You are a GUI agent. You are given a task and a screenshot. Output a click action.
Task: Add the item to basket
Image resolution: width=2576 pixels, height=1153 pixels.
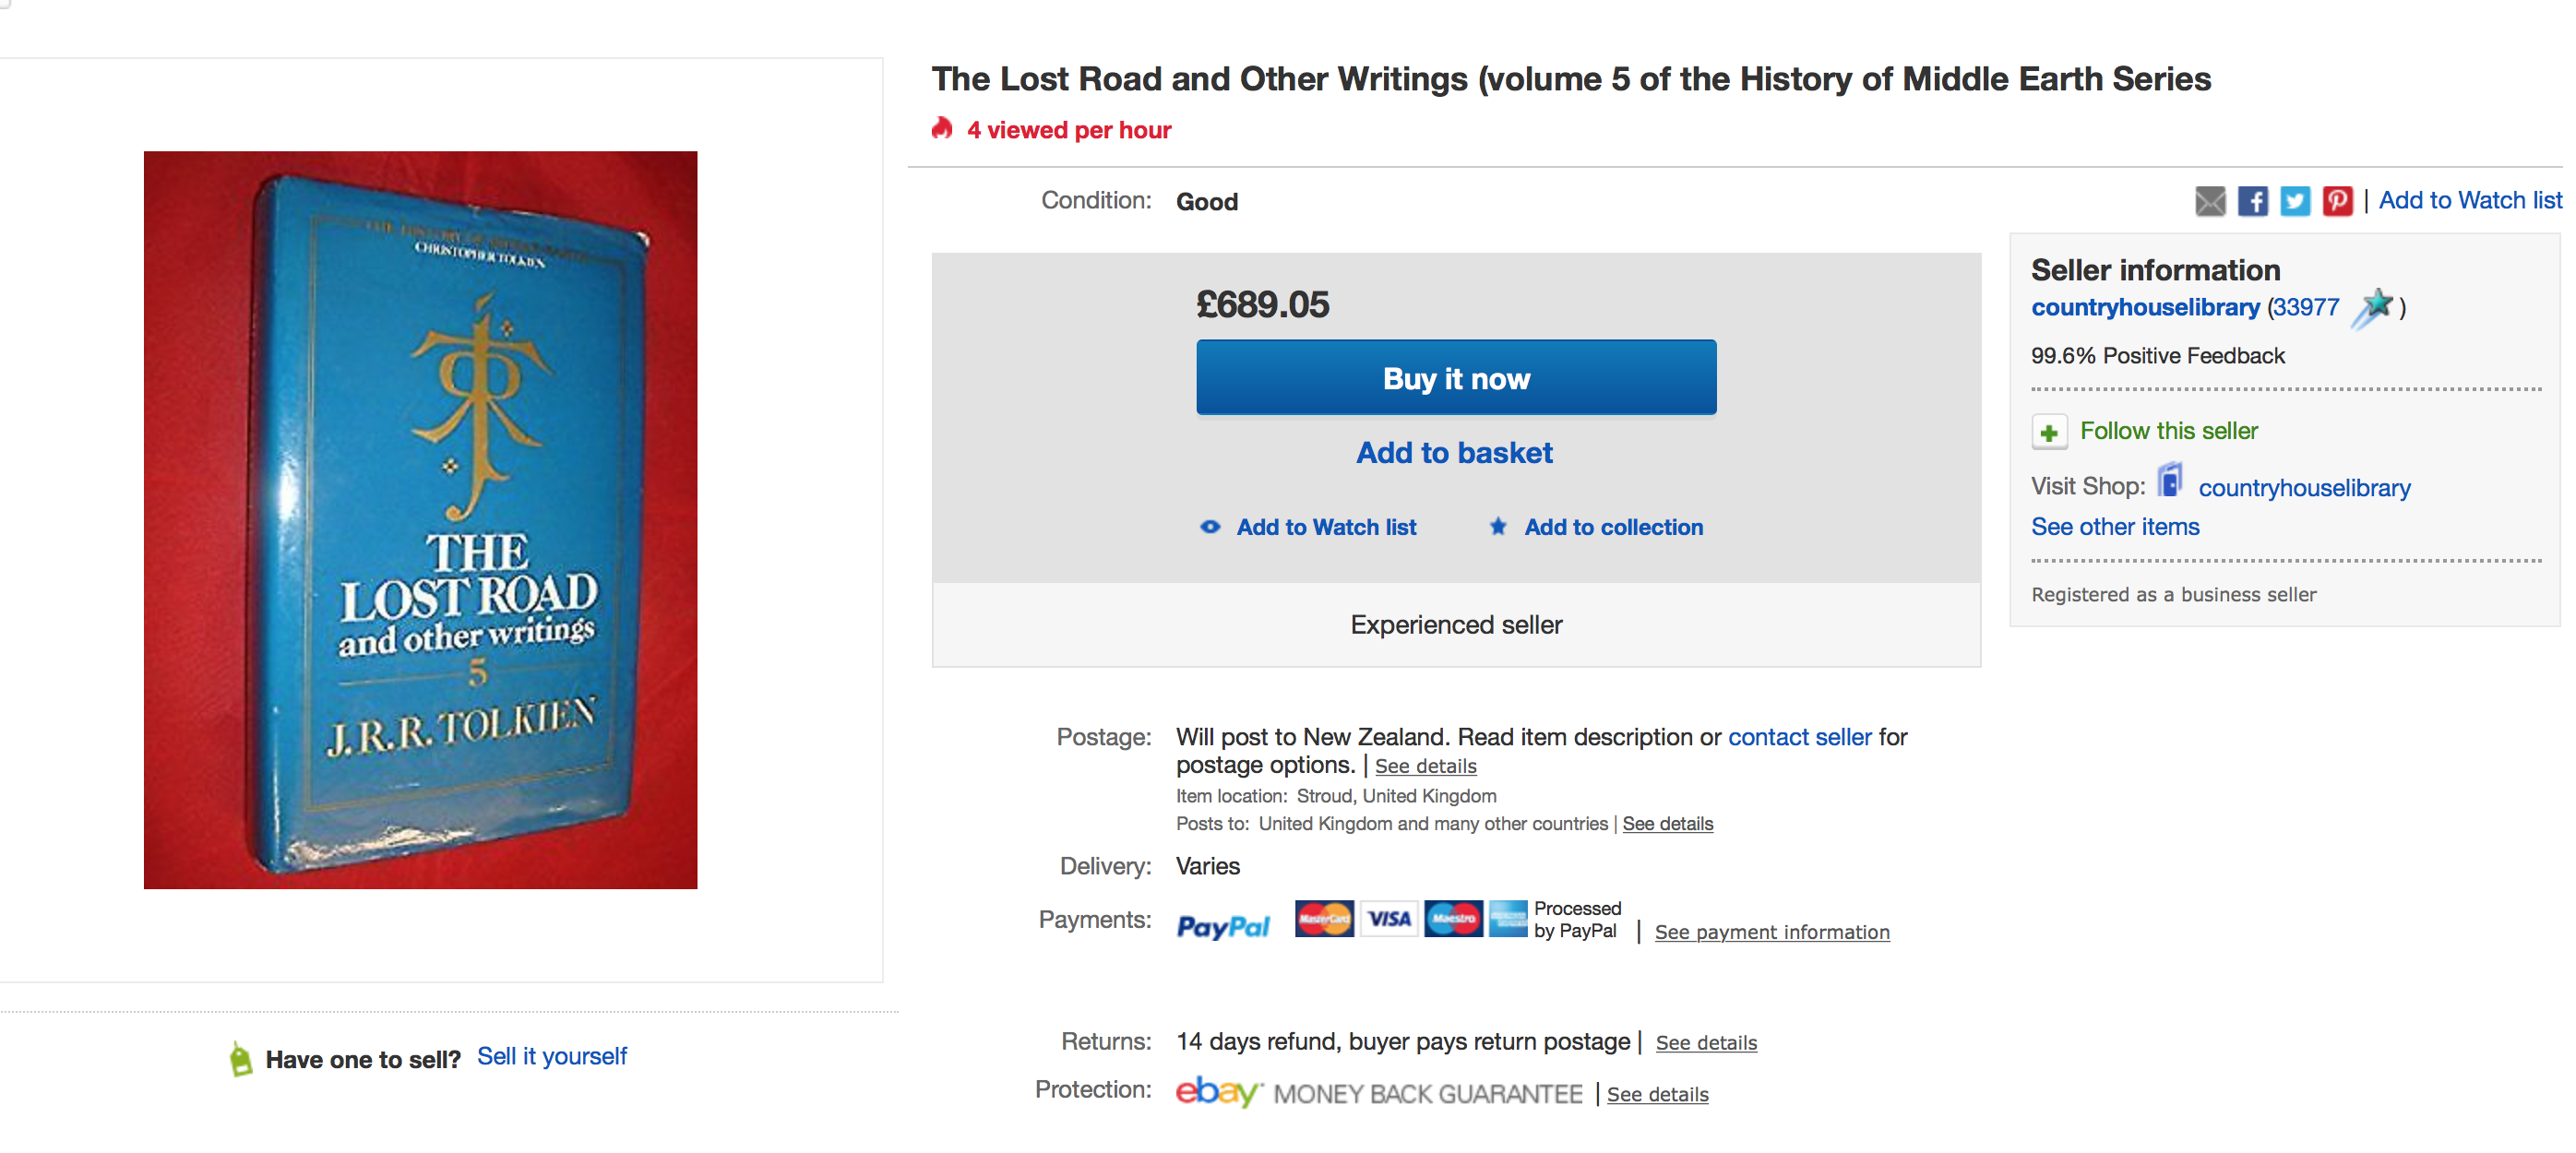click(1454, 453)
